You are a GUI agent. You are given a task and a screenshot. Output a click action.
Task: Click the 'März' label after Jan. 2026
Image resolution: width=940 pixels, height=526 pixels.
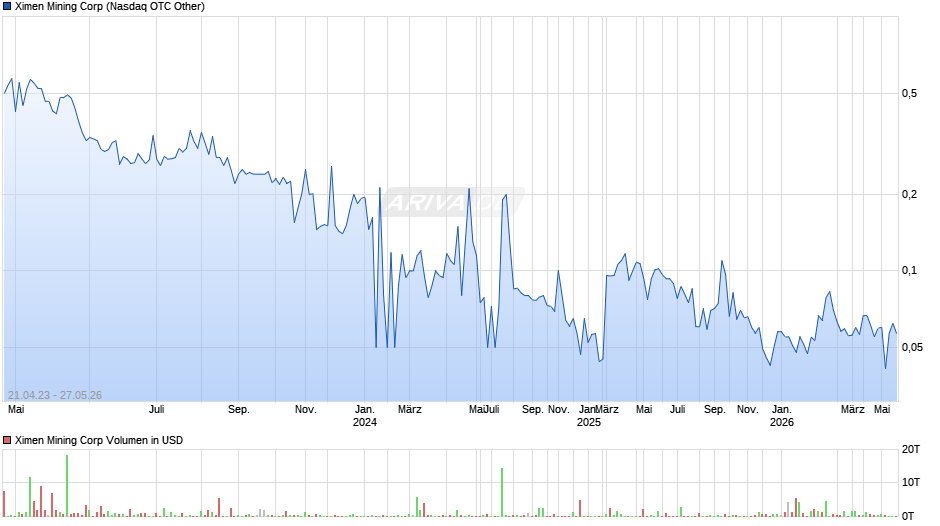click(x=852, y=410)
